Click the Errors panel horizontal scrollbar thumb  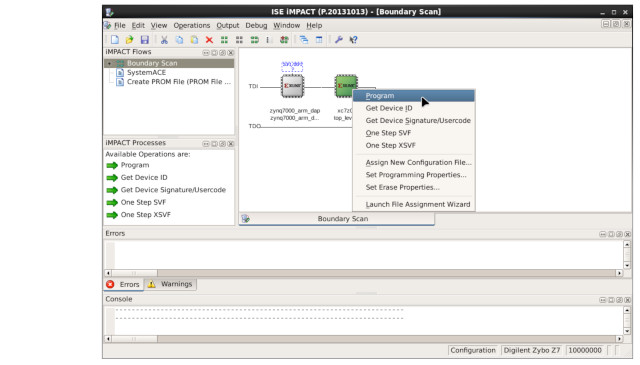click(134, 273)
